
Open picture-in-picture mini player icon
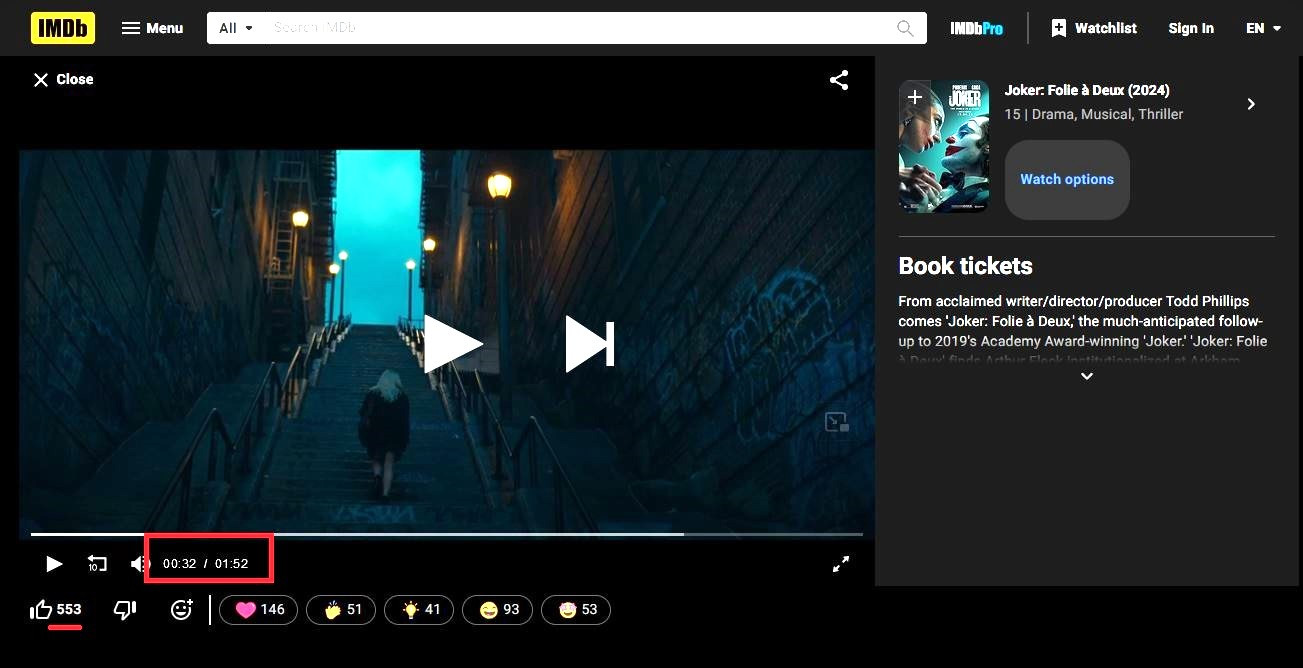tap(836, 422)
